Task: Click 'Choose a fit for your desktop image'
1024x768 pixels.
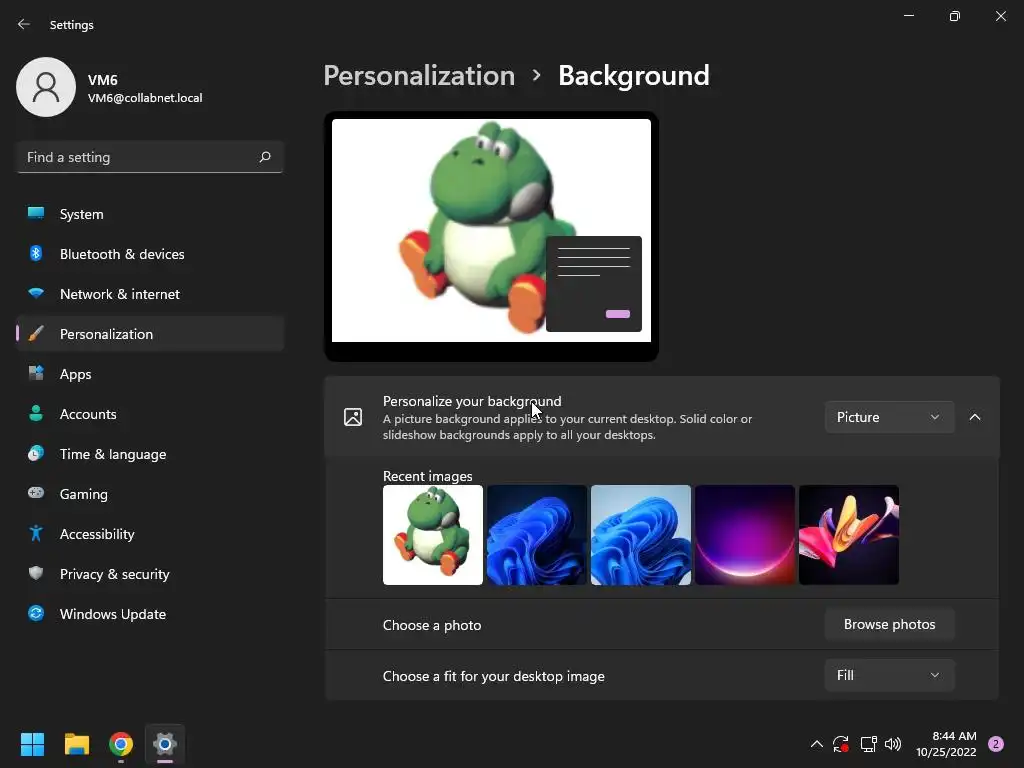Action: point(494,676)
